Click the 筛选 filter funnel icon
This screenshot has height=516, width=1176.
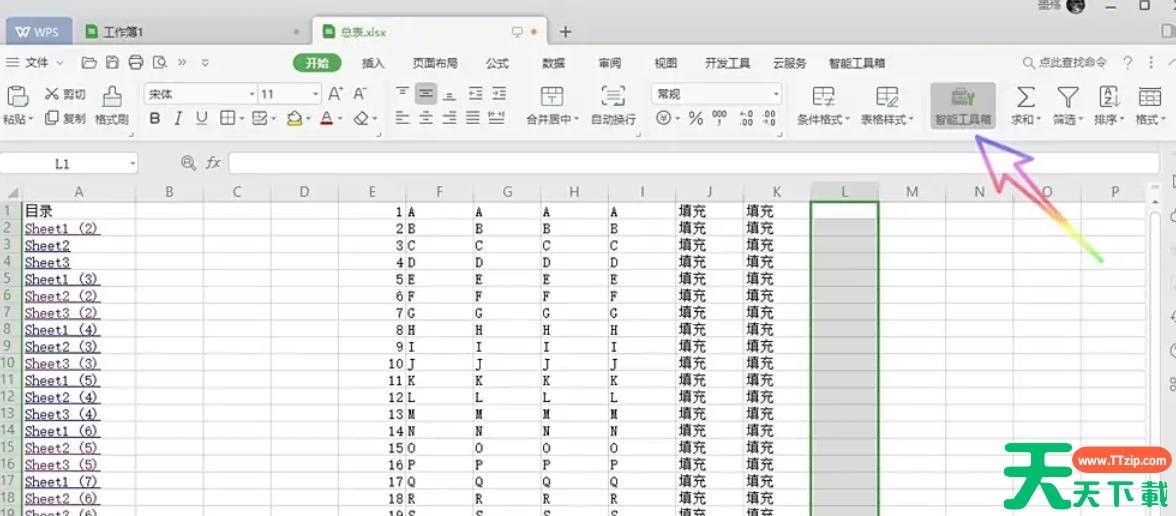tap(1067, 97)
